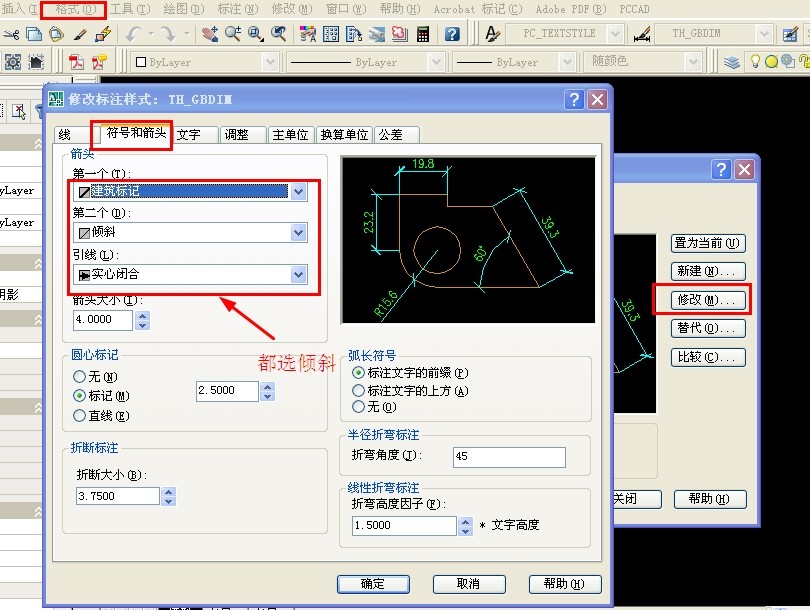Expand the 引线 leader arrowhead dropdown
810x610 pixels.
coord(298,274)
